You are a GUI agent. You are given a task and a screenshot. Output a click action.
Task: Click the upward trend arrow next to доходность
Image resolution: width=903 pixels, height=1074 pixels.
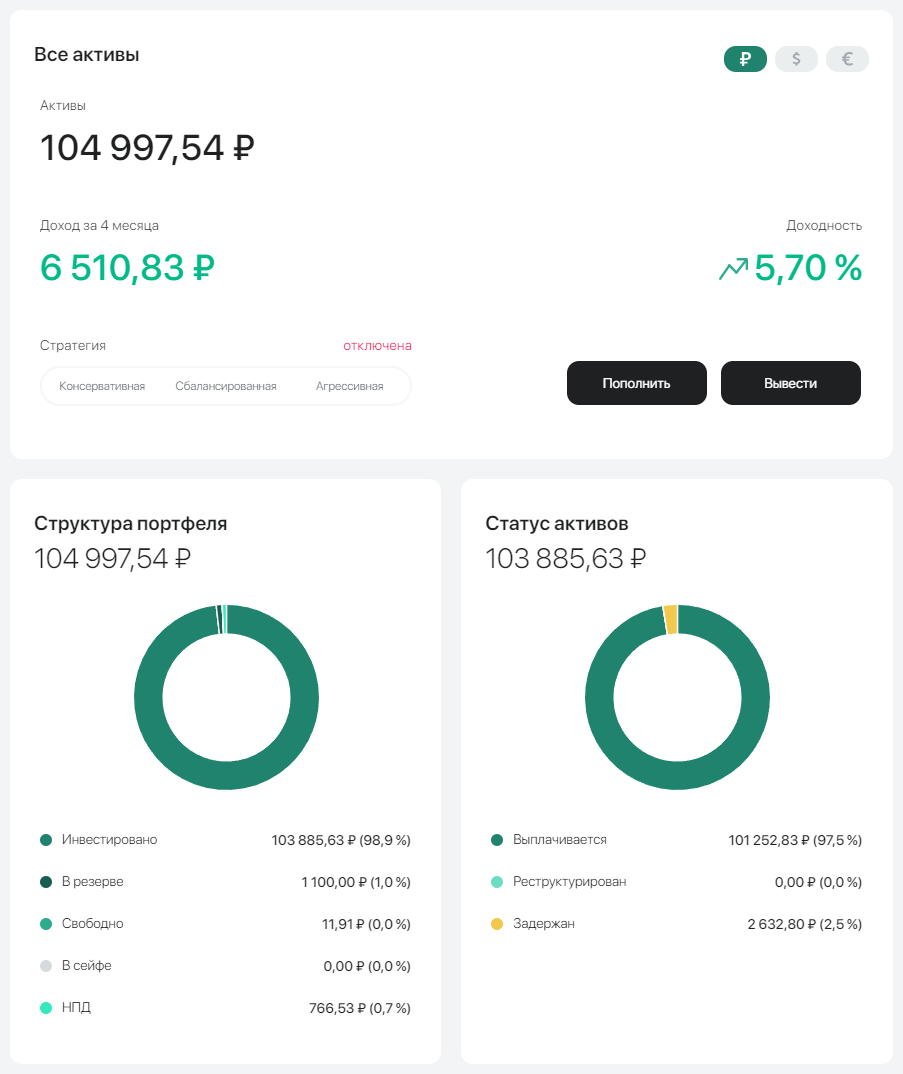click(735, 267)
